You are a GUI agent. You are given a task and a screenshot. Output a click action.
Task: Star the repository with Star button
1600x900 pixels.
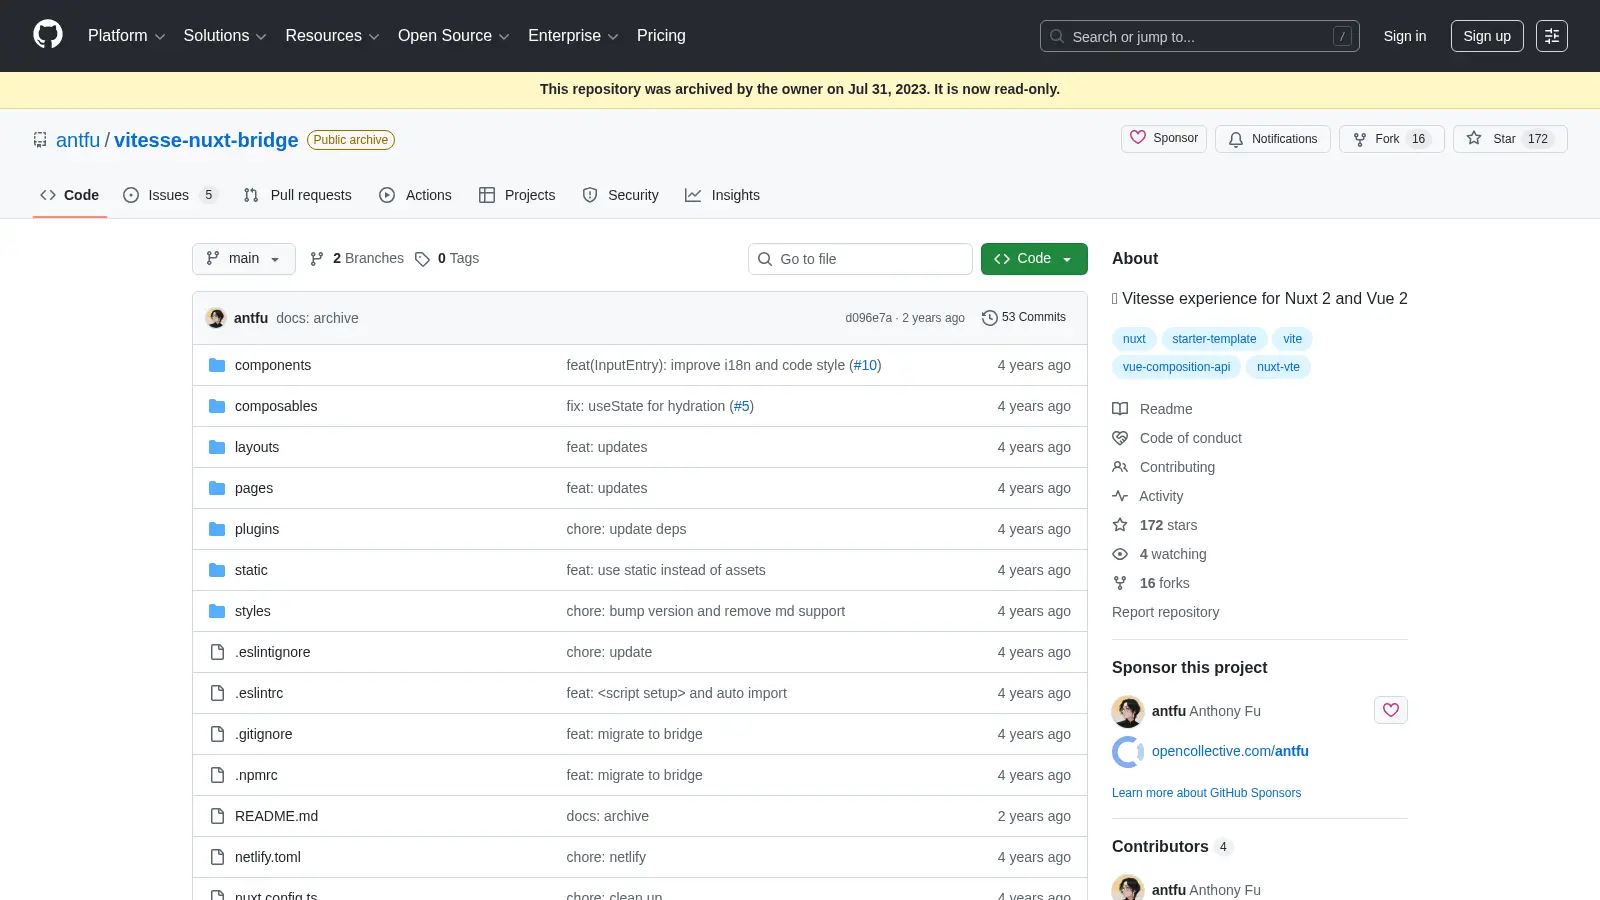pyautogui.click(x=1510, y=139)
